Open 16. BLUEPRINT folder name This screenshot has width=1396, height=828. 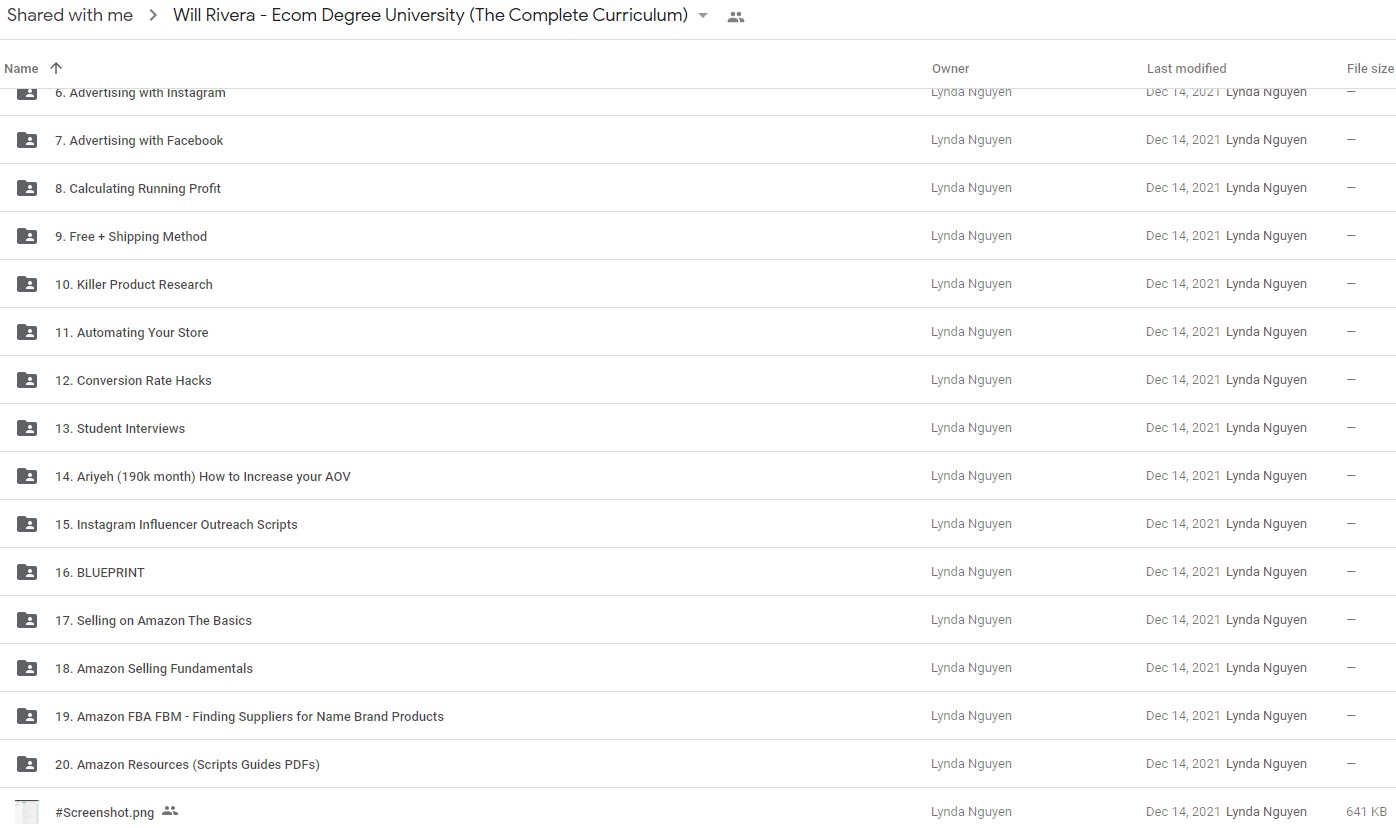click(x=100, y=573)
